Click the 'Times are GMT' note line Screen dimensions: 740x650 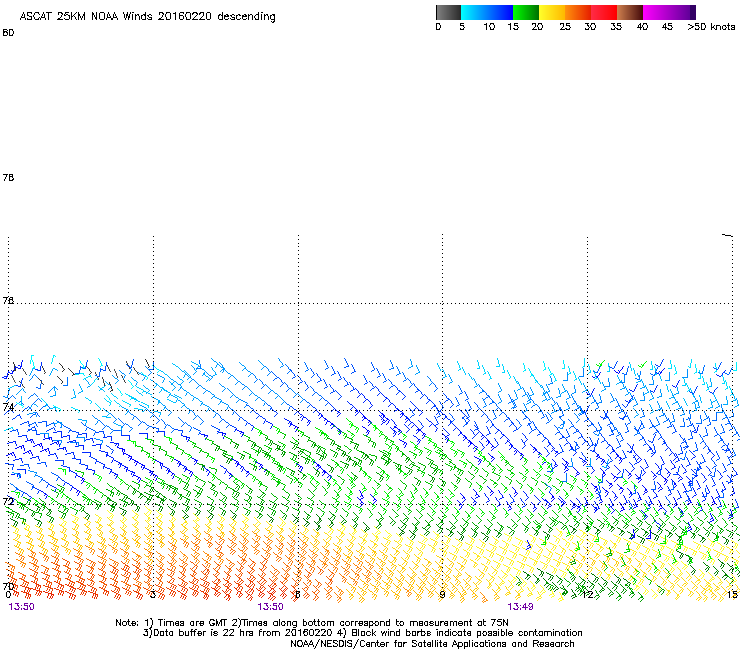[312, 623]
